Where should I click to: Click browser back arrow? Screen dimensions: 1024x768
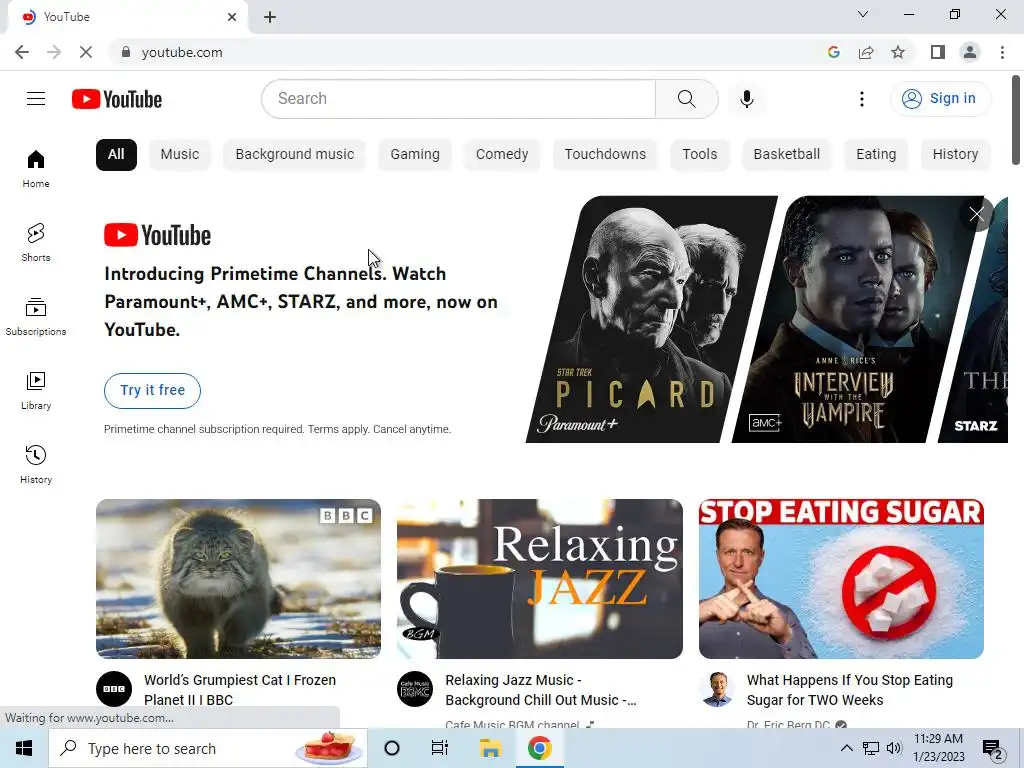pyautogui.click(x=22, y=52)
